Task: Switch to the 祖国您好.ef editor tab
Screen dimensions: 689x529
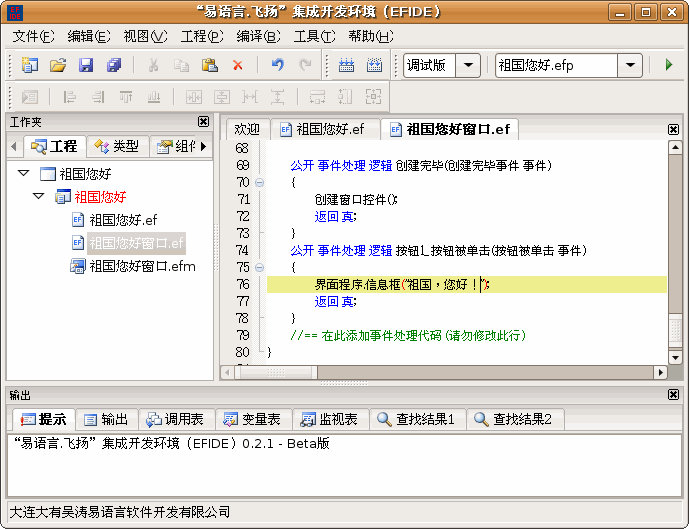Action: click(x=321, y=129)
